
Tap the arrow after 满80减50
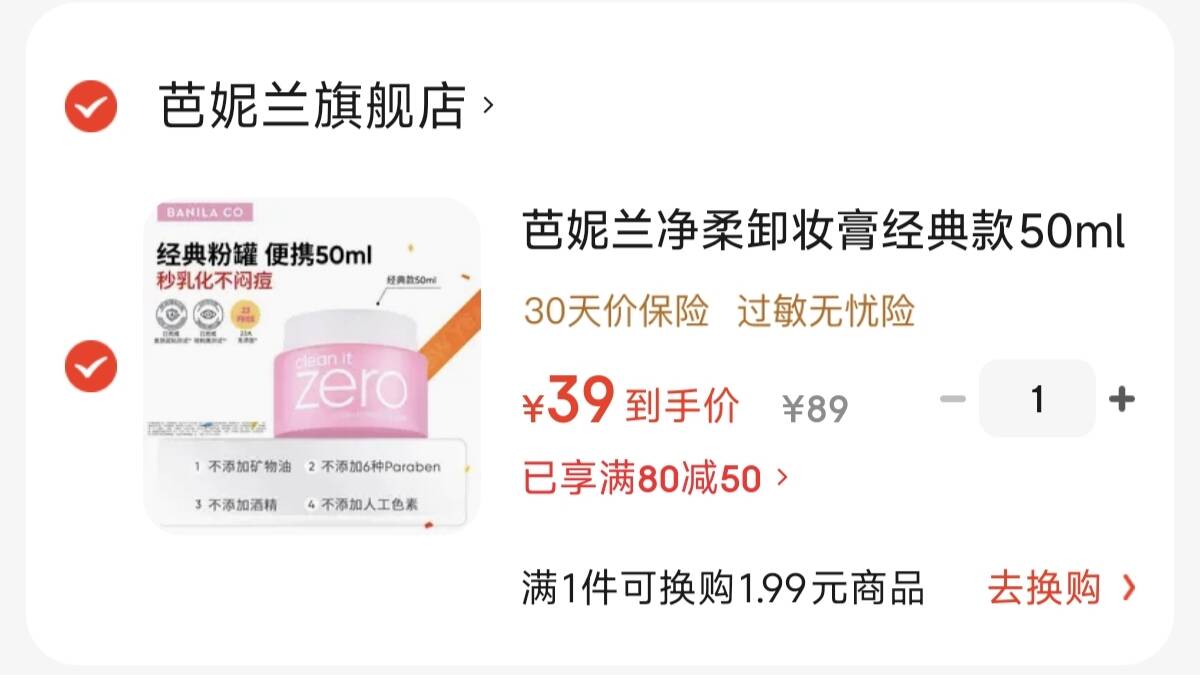(x=781, y=479)
